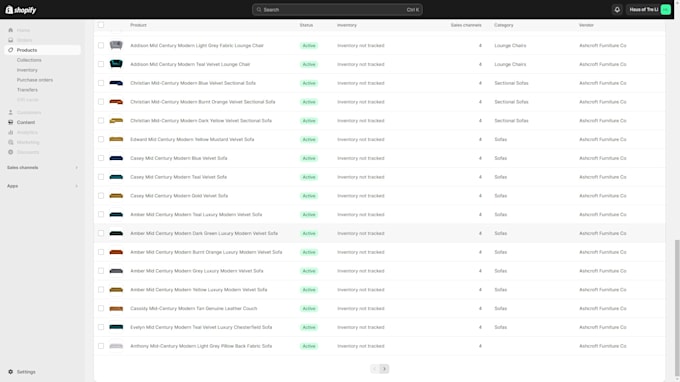
Task: Open Casey Teal Velvet Sofa thumbnail
Action: 116,177
